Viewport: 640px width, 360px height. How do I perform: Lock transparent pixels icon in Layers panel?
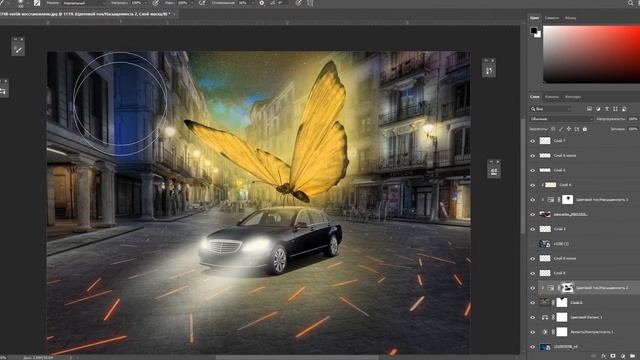553,129
